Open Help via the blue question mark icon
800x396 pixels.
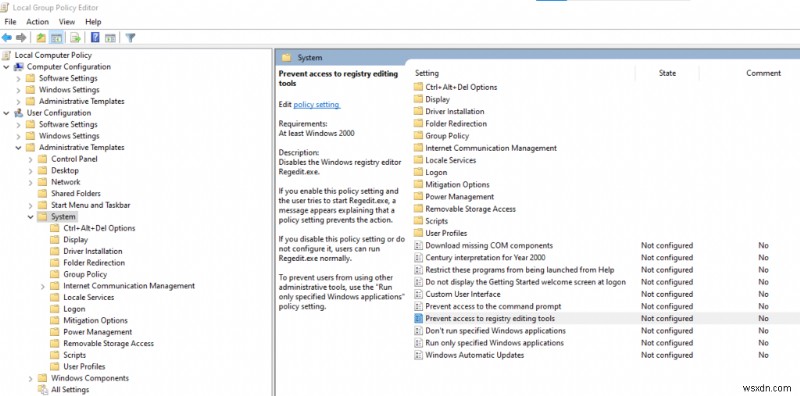click(95, 38)
